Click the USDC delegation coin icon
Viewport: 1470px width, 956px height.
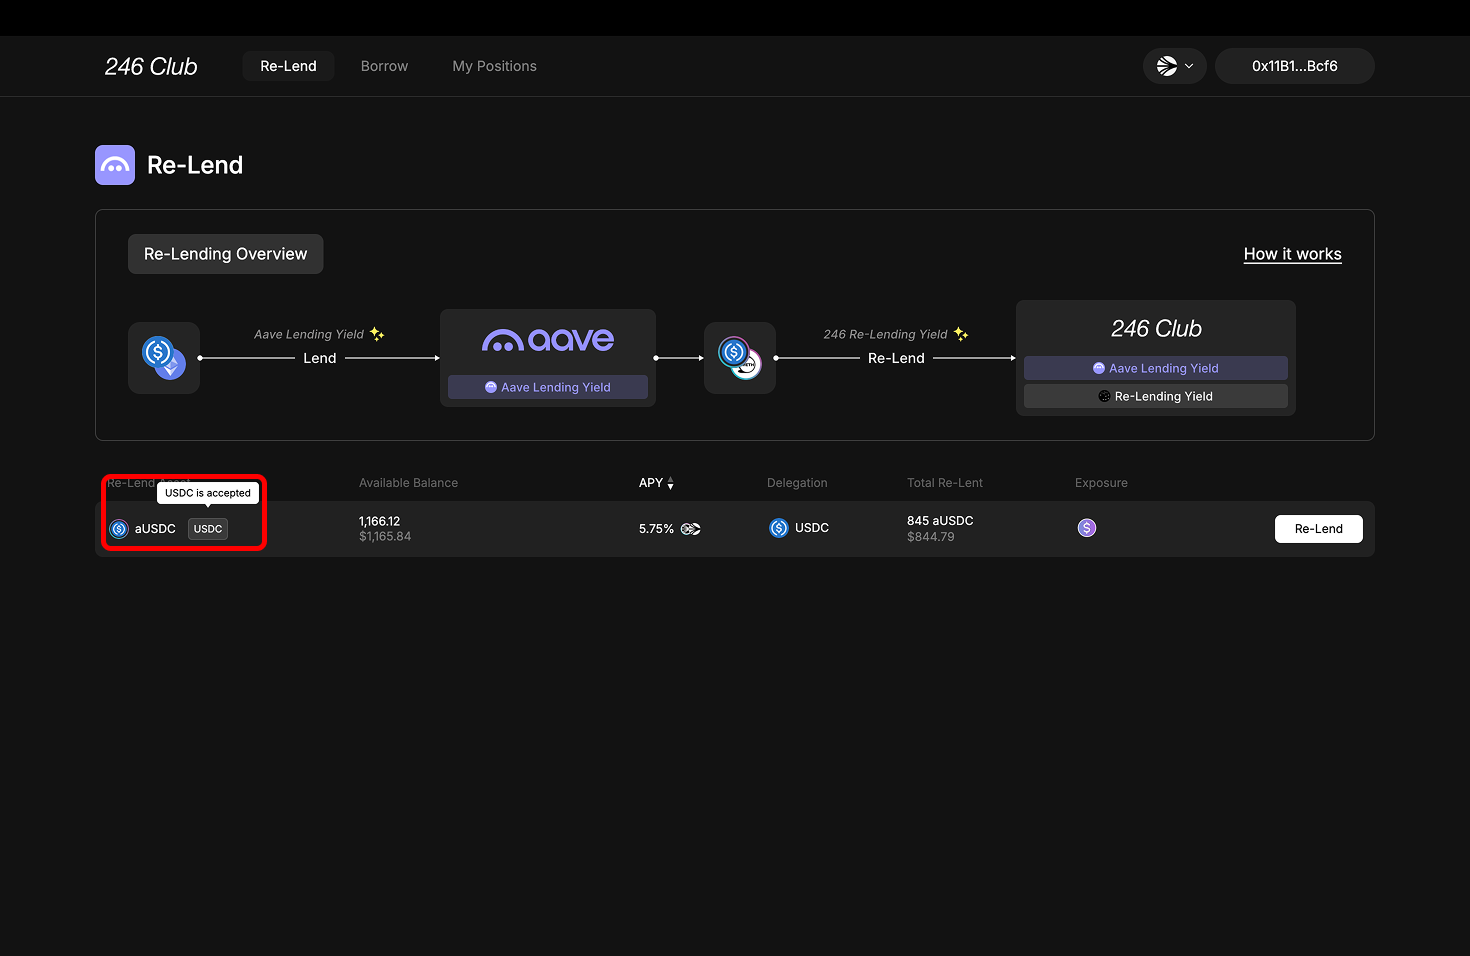click(779, 528)
